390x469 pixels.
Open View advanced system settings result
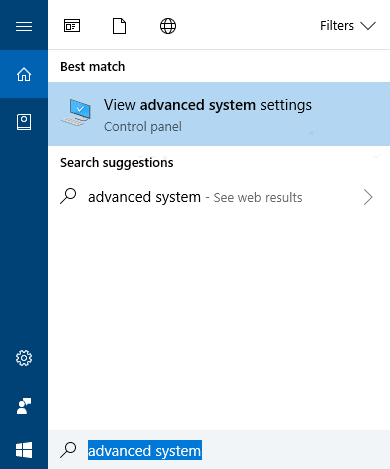click(219, 114)
